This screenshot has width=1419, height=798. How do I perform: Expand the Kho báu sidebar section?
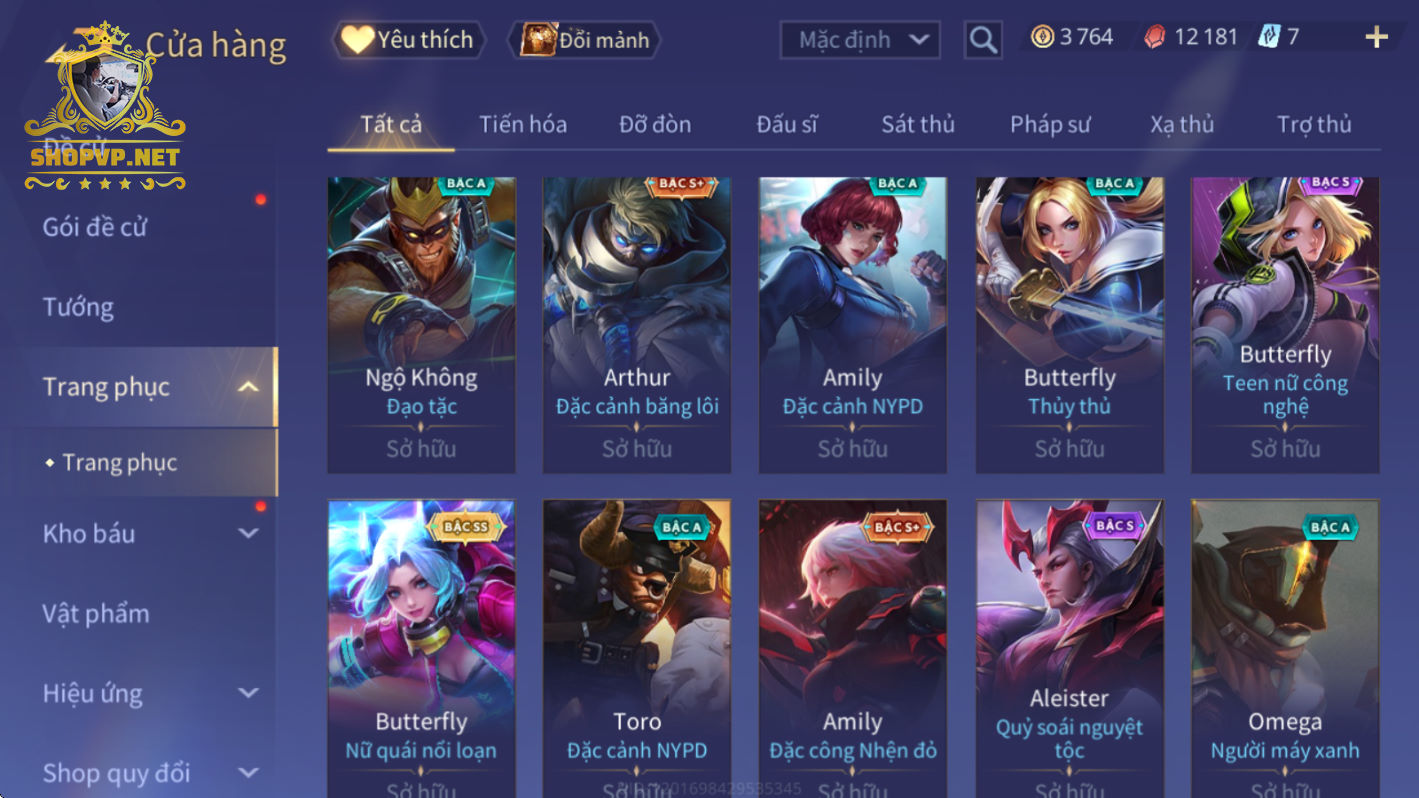pyautogui.click(x=249, y=533)
